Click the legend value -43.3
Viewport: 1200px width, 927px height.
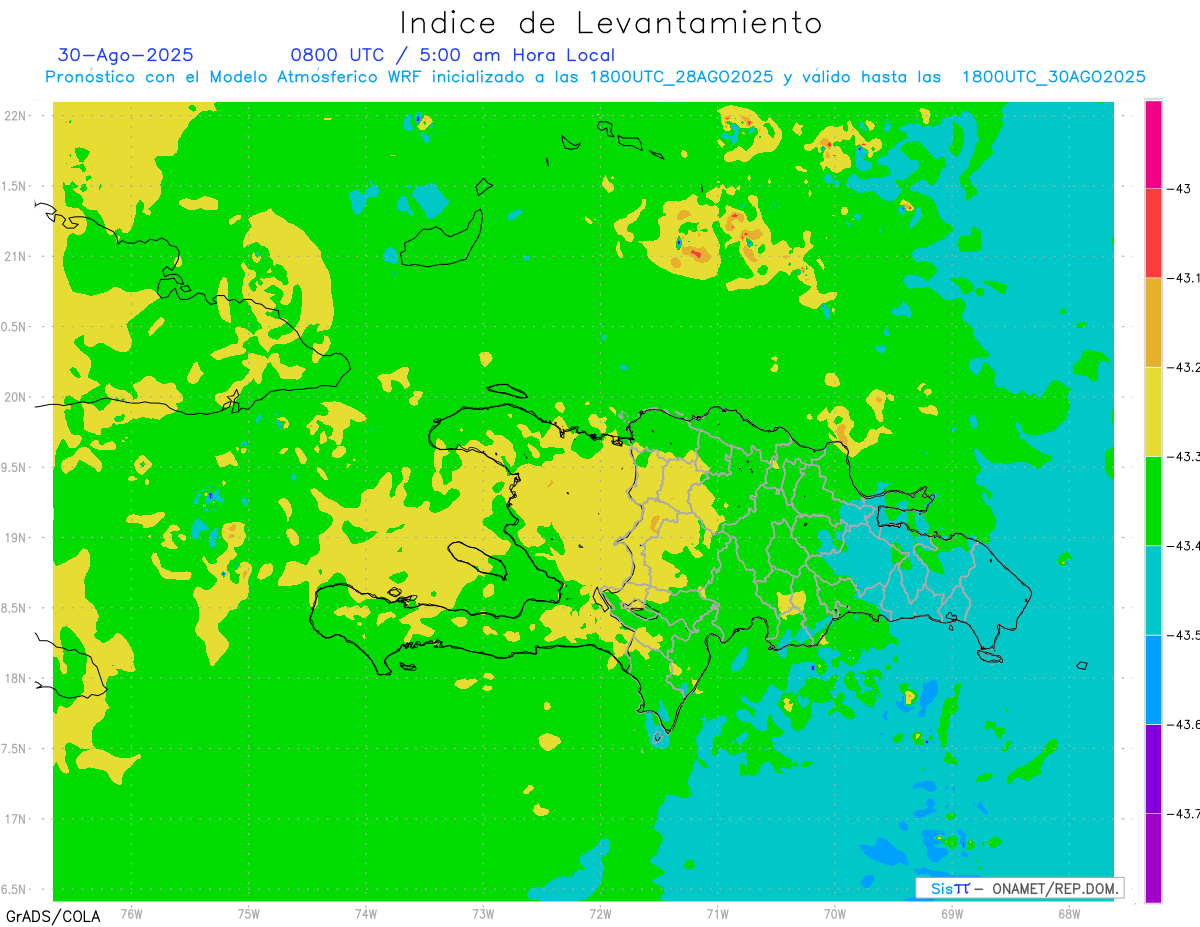tap(1184, 456)
